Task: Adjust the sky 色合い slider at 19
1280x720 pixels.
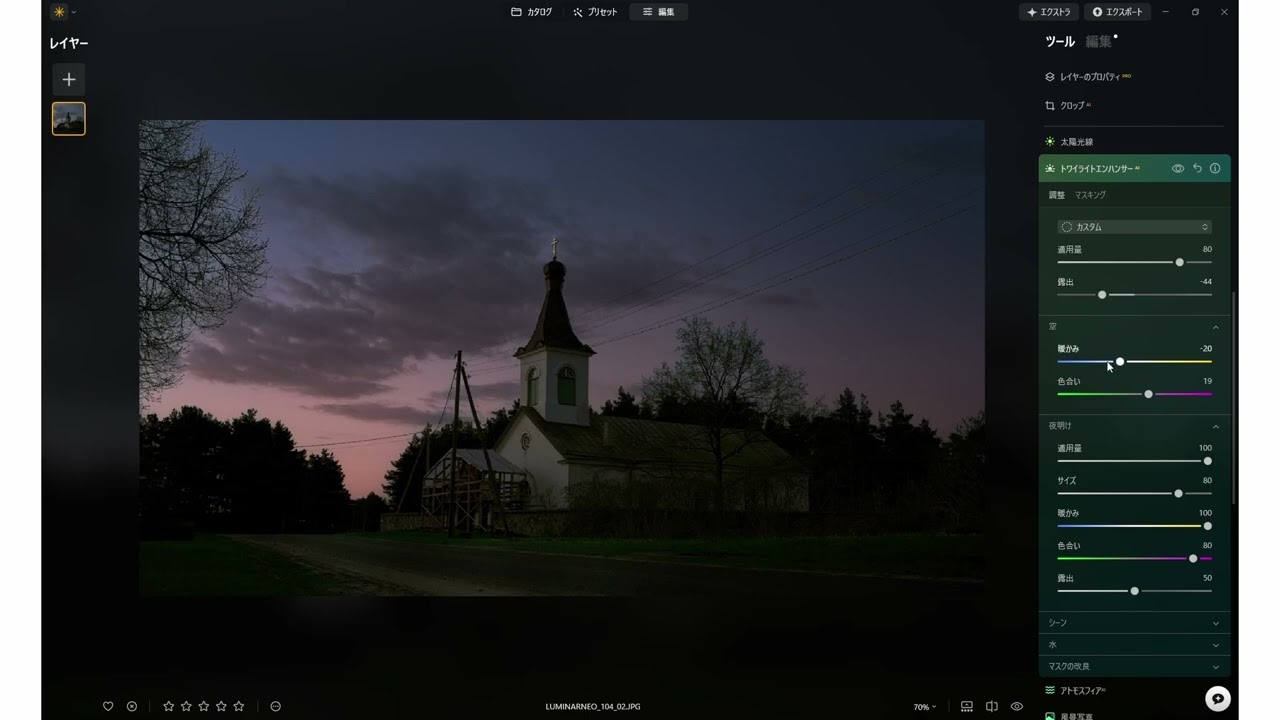Action: [1148, 394]
